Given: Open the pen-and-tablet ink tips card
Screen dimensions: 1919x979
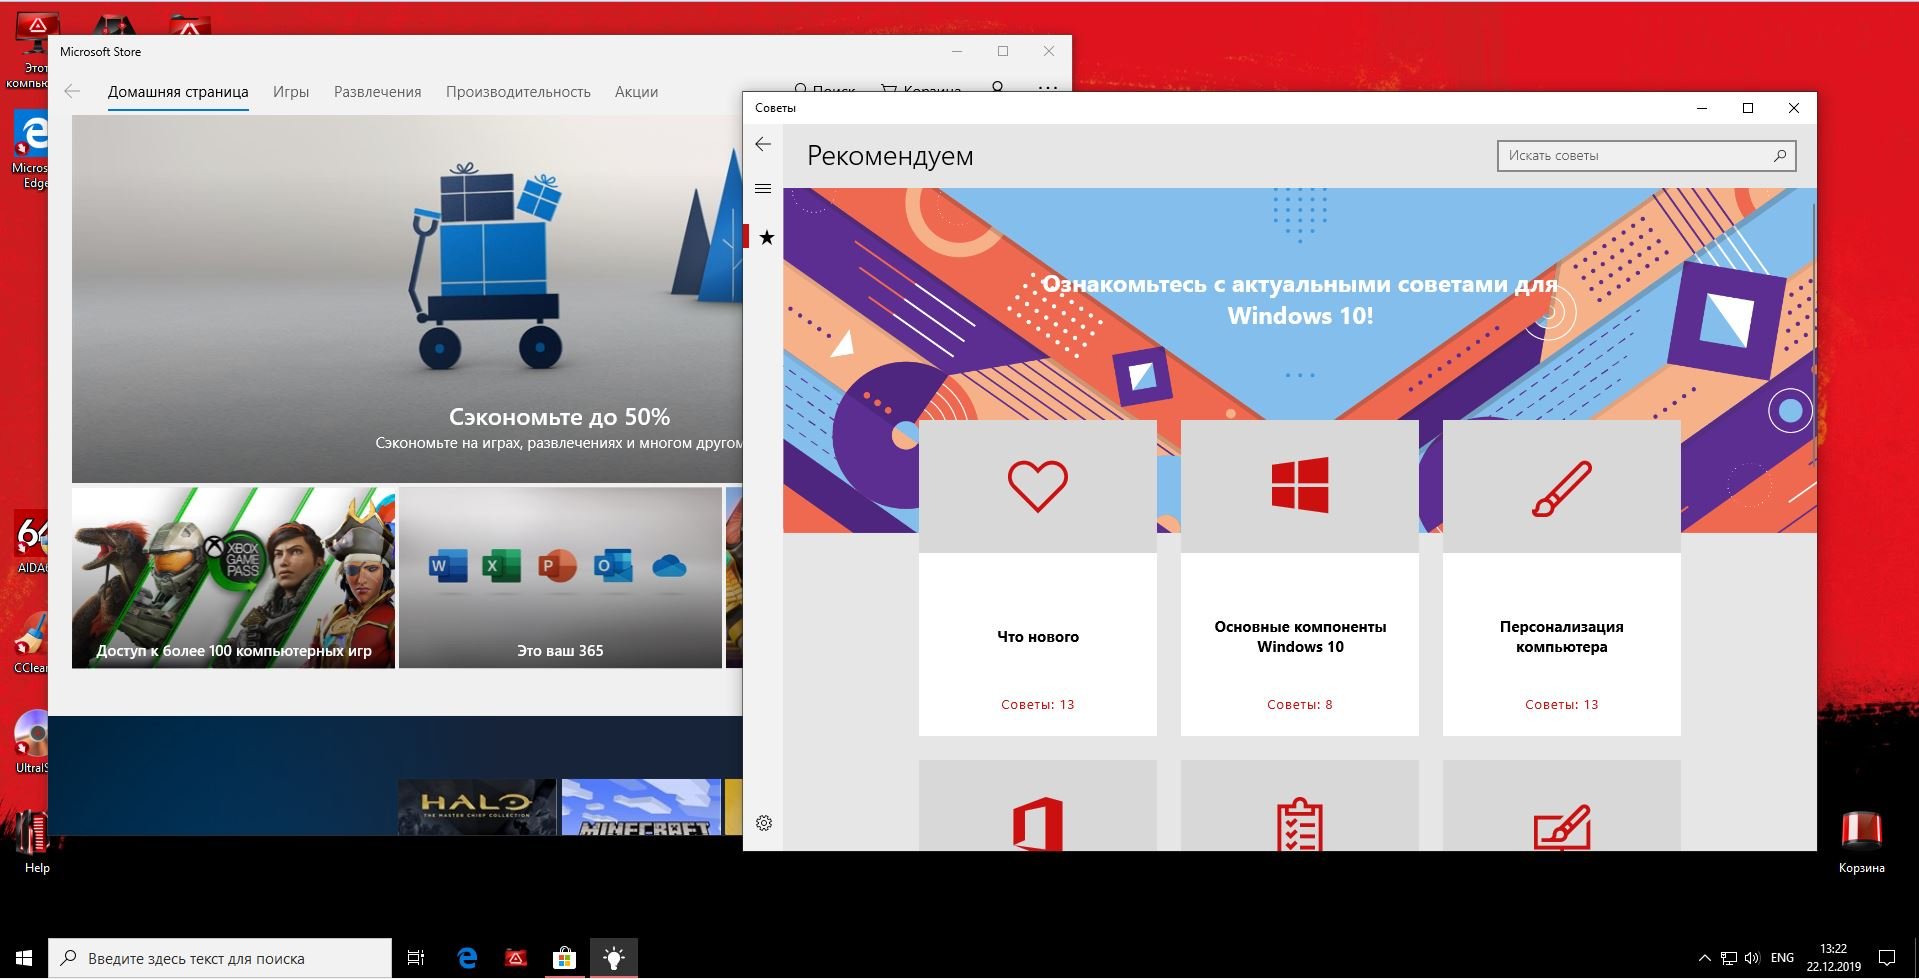Looking at the screenshot, I should (x=1562, y=805).
